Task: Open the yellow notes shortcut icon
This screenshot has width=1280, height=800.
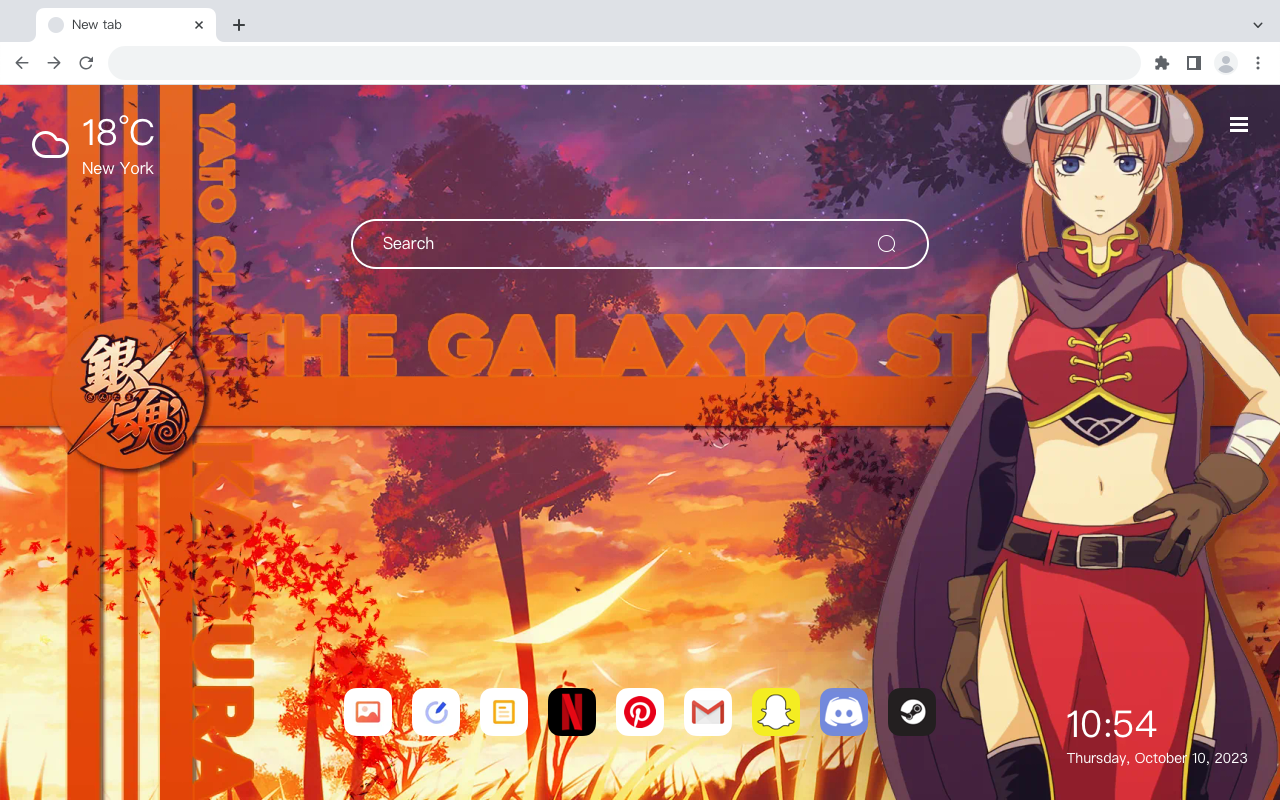Action: 504,712
